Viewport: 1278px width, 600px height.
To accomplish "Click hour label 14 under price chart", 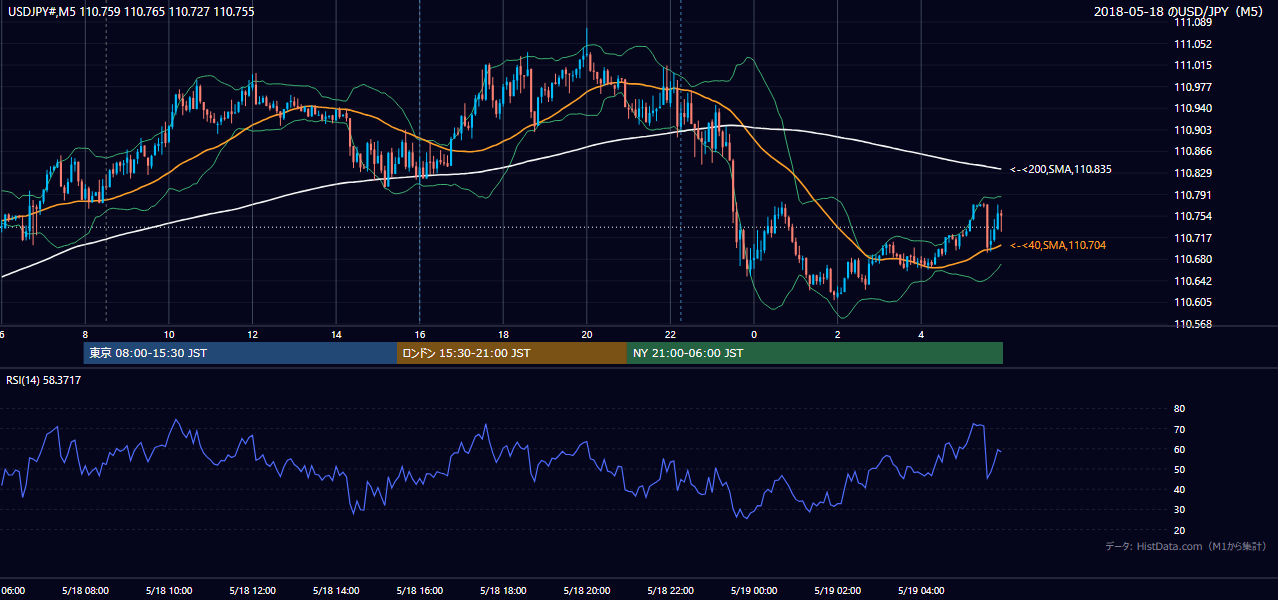I will click(x=336, y=335).
